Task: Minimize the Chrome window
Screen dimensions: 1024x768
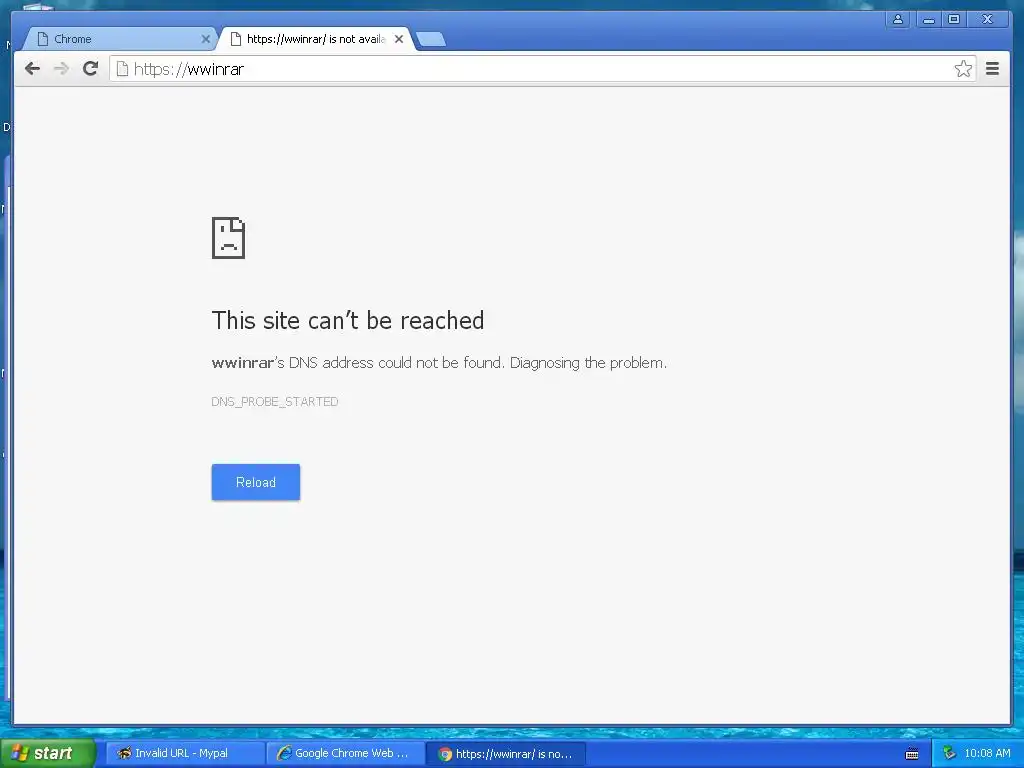Action: (x=927, y=20)
